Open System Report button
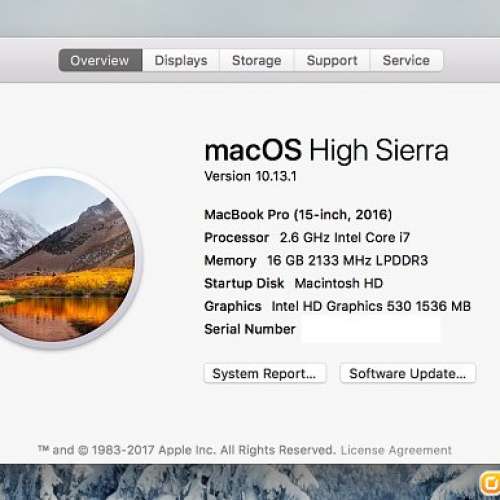The width and height of the screenshot is (500, 500). (265, 373)
